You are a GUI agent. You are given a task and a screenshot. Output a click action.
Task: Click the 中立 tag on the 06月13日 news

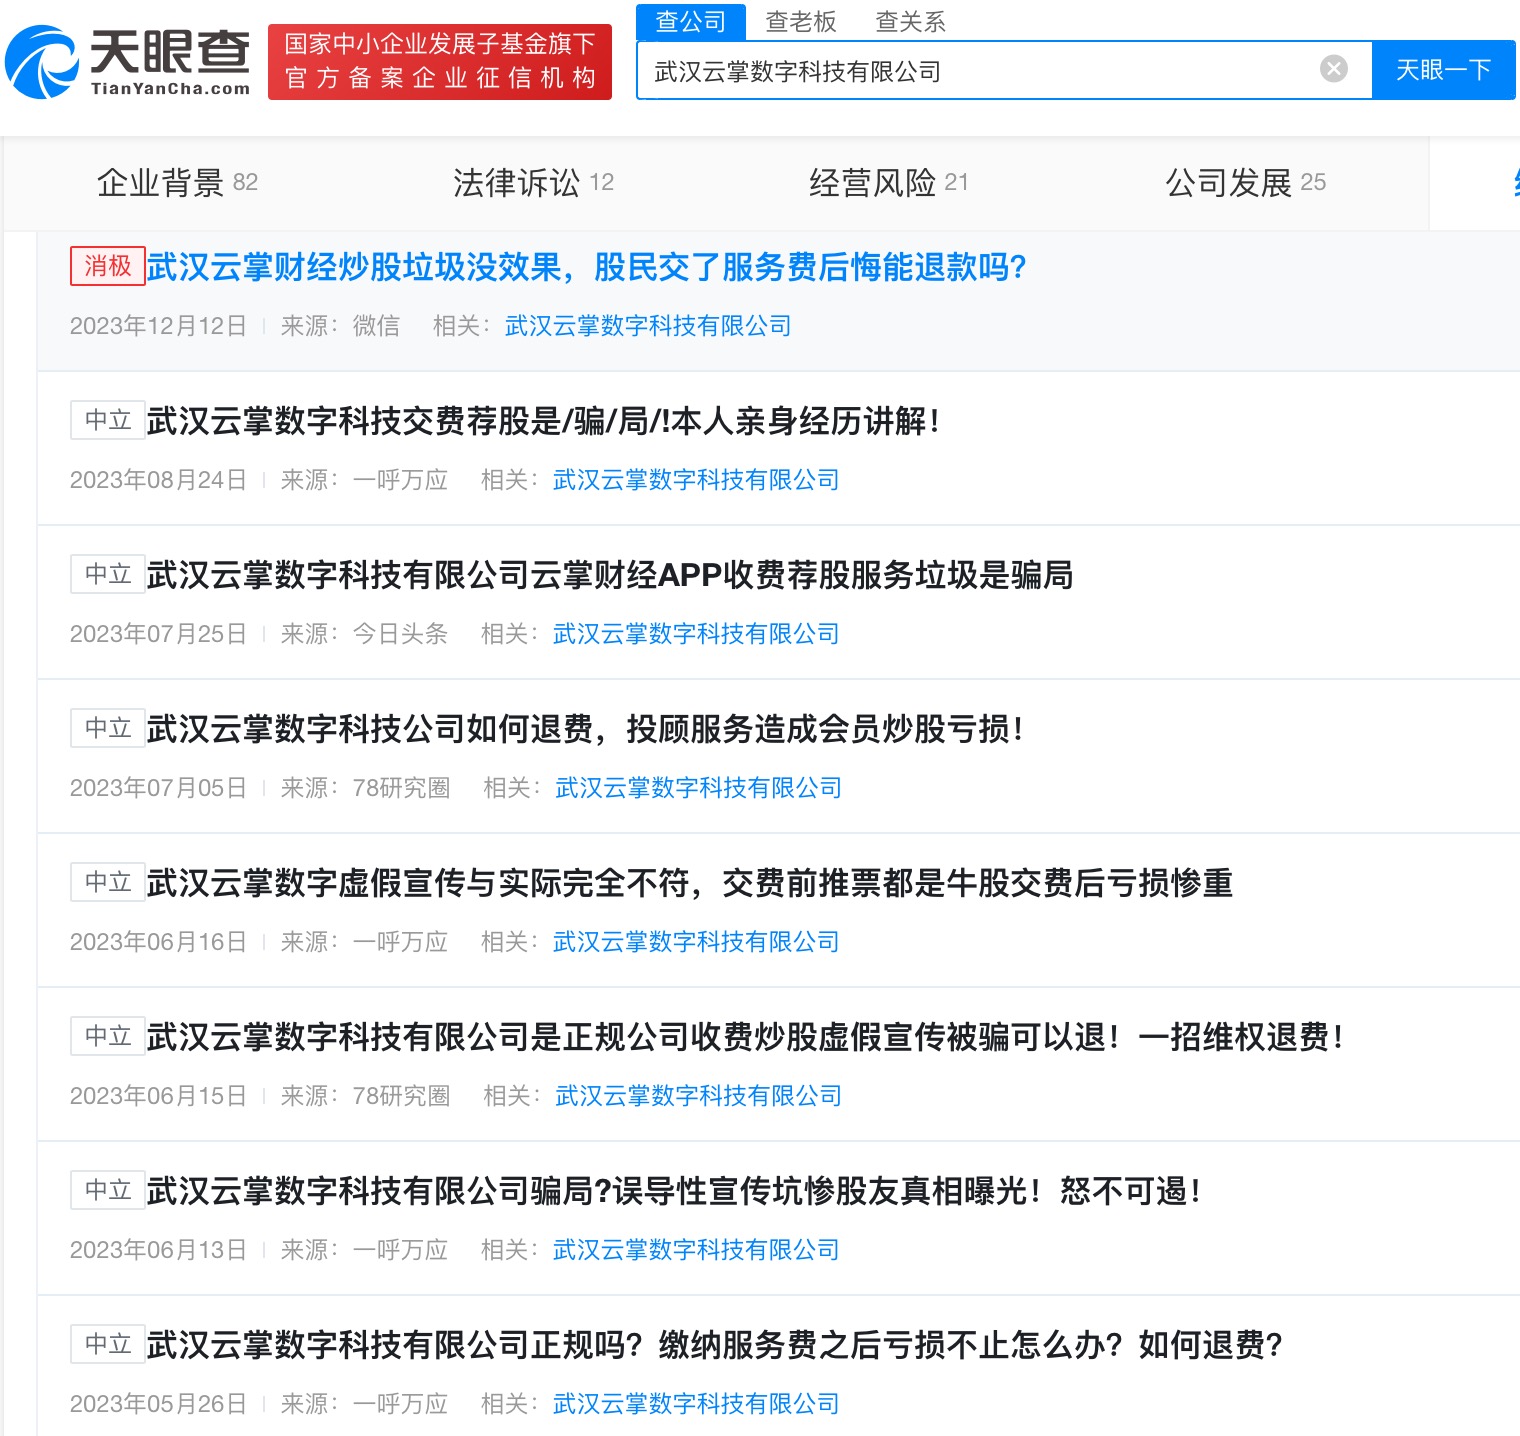pos(108,1190)
